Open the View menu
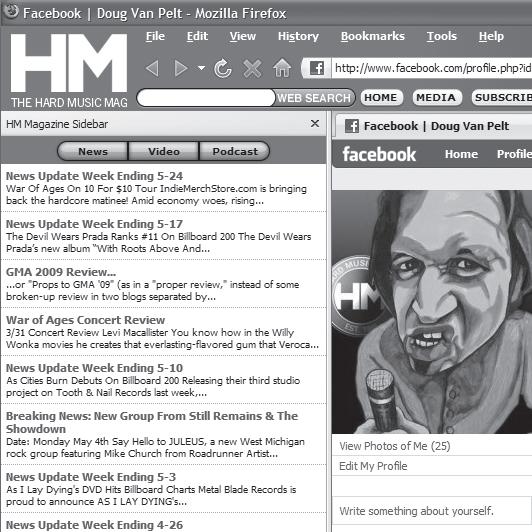This screenshot has width=532, height=532. [243, 36]
